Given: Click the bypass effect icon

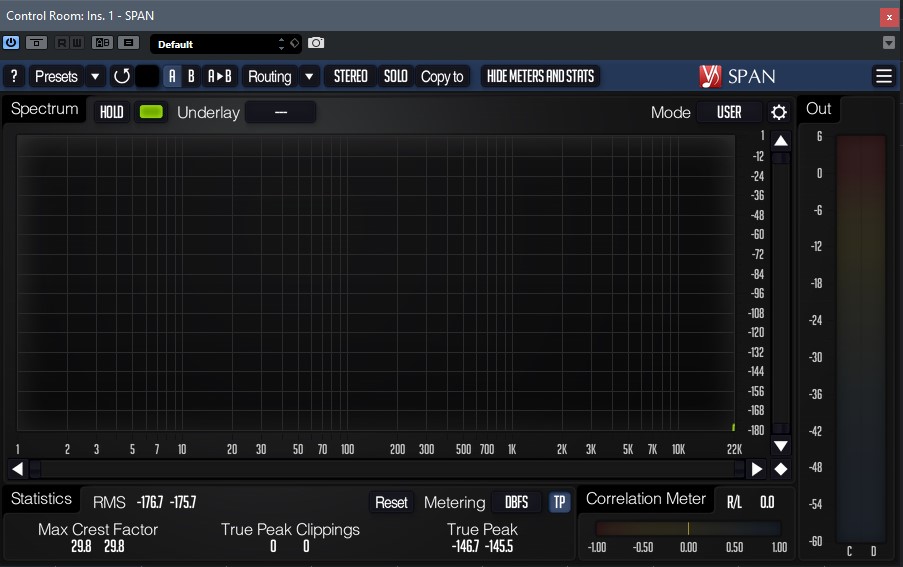Looking at the screenshot, I should point(36,43).
